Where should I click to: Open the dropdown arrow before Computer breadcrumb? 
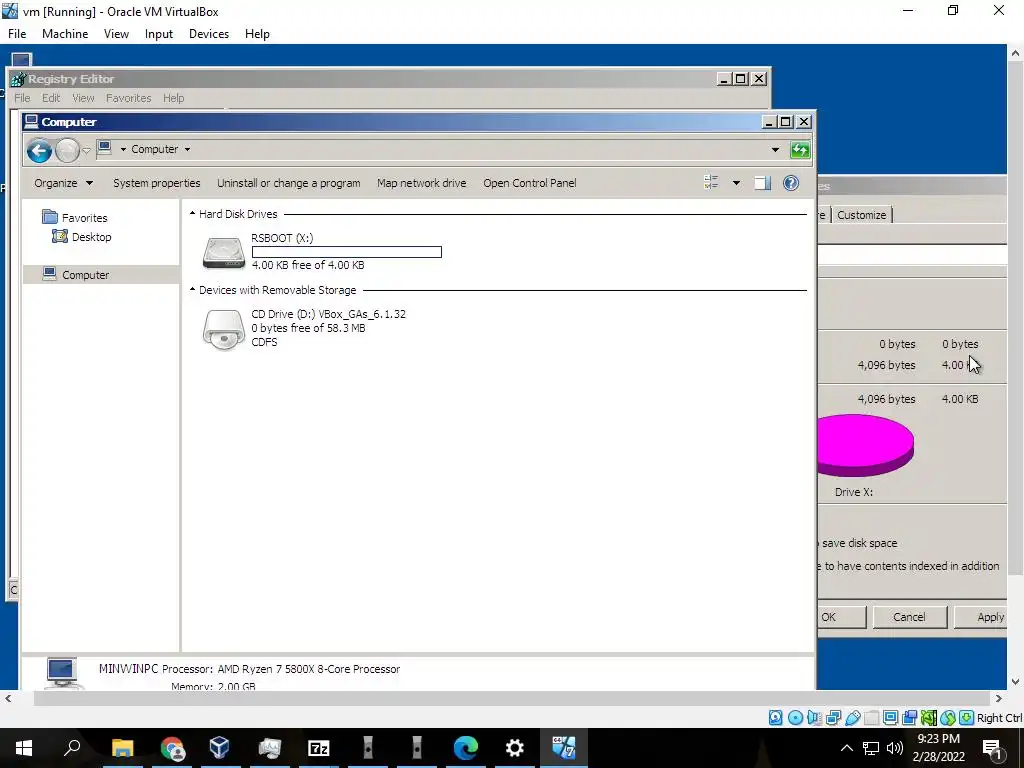tap(123, 150)
